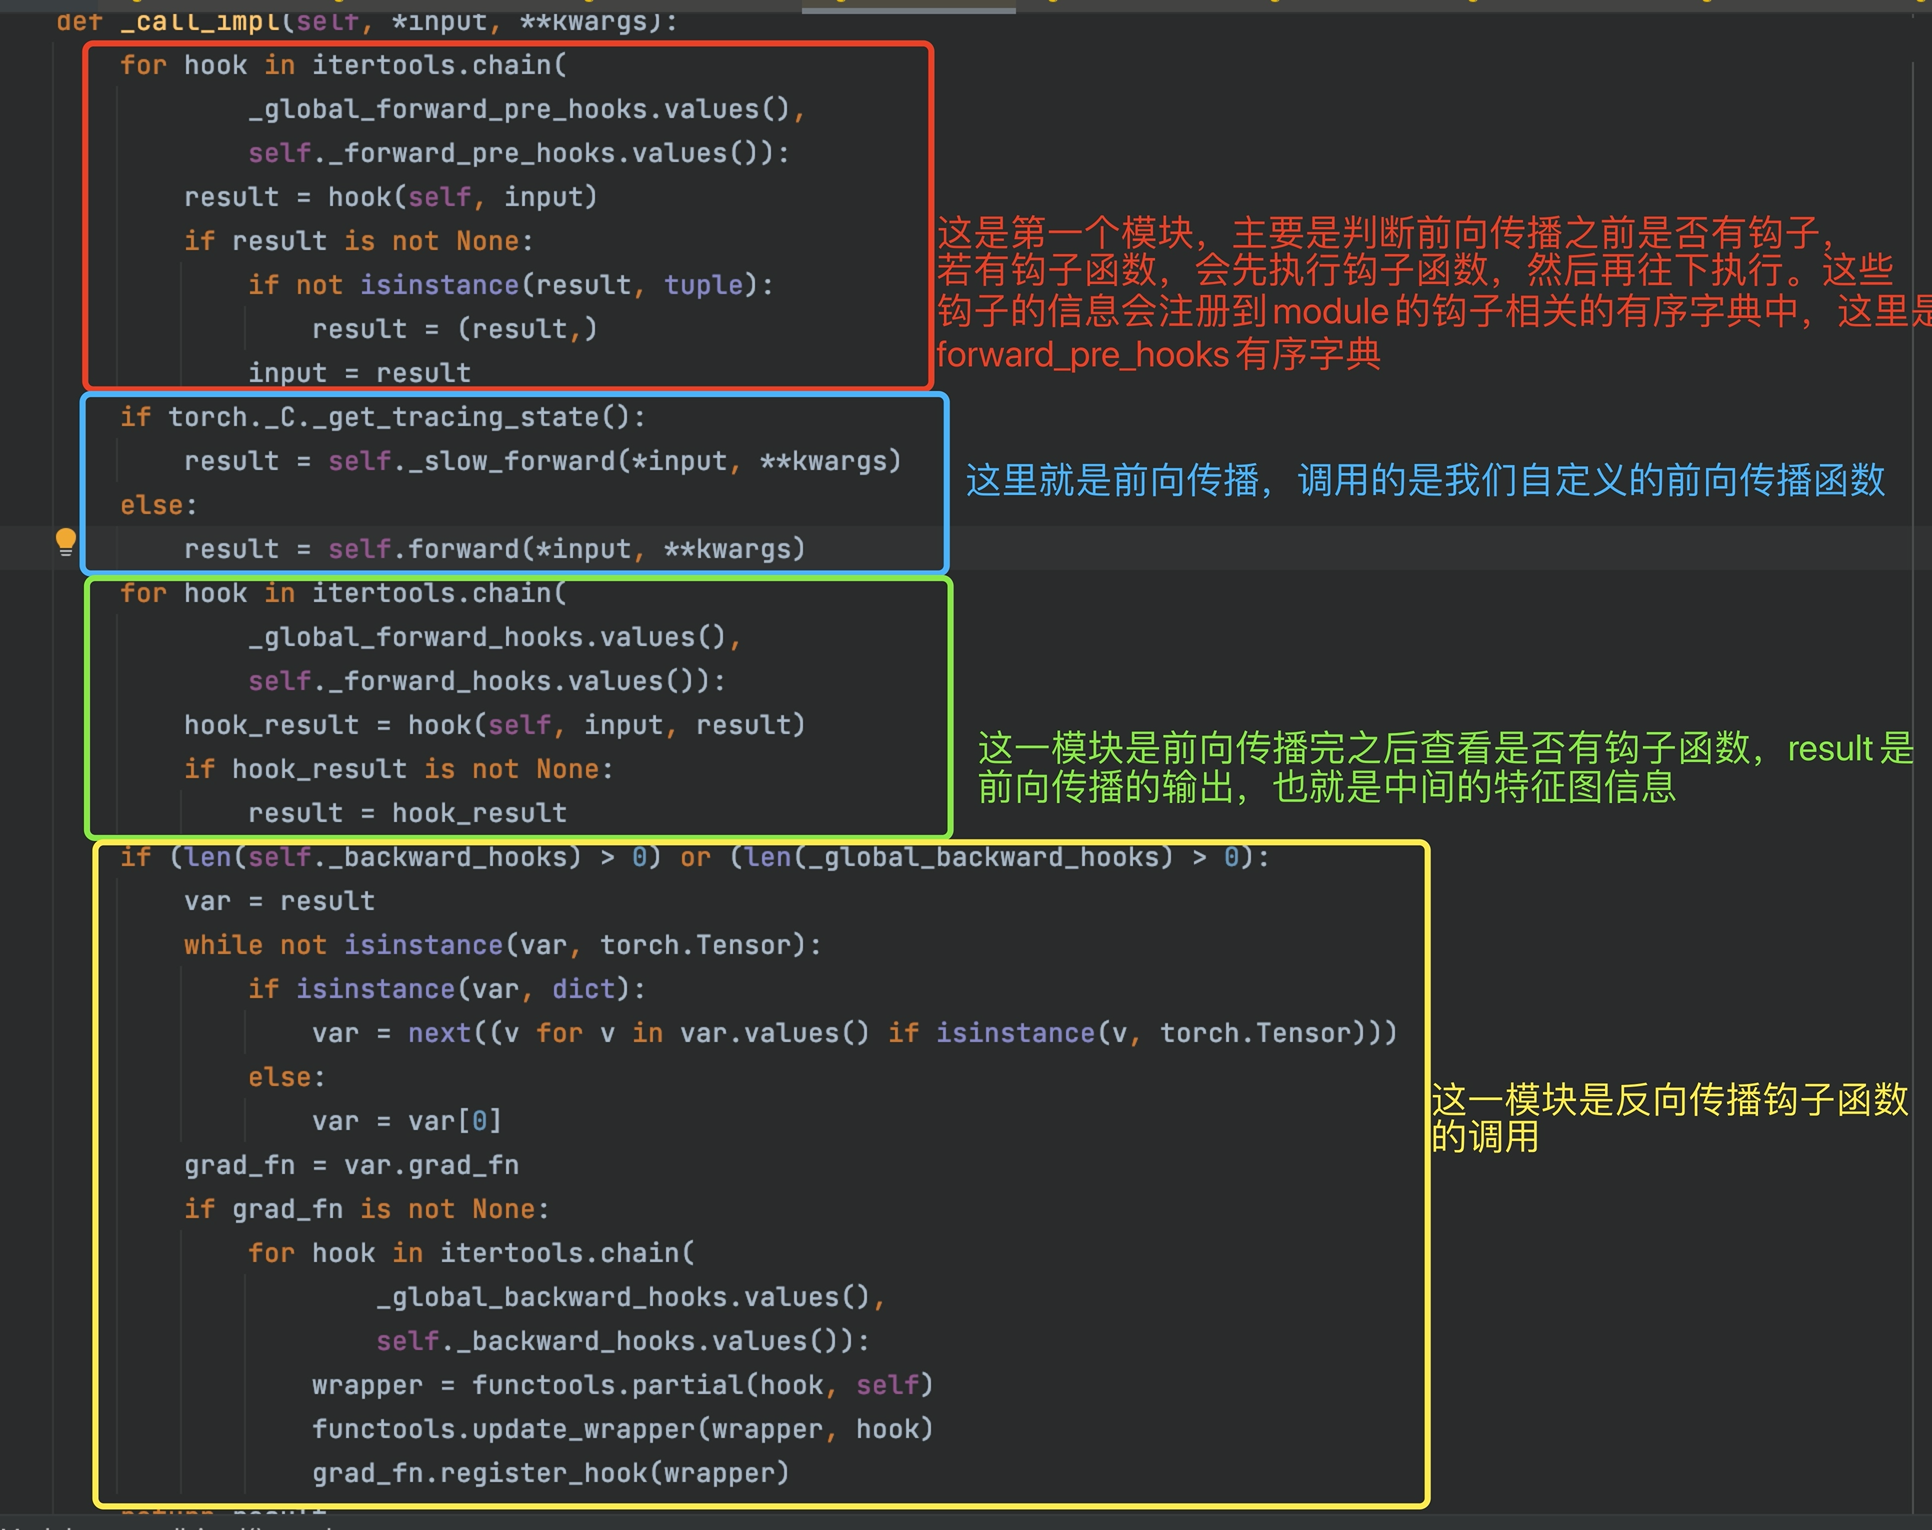Click torch._C._get_tracing_state() in the if statement
The image size is (1932, 1530).
[x=405, y=417]
